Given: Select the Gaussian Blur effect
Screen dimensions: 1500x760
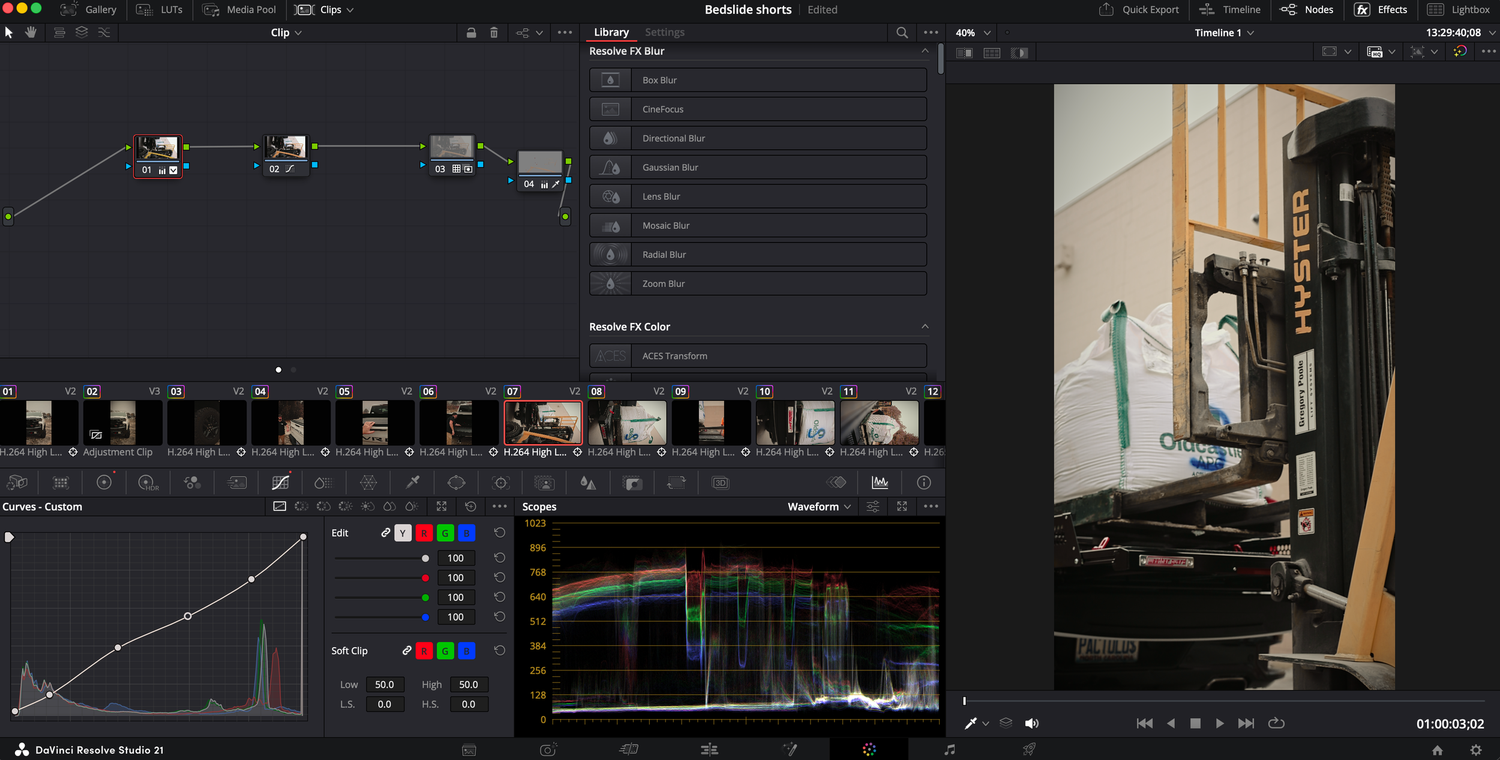Looking at the screenshot, I should 758,168.
